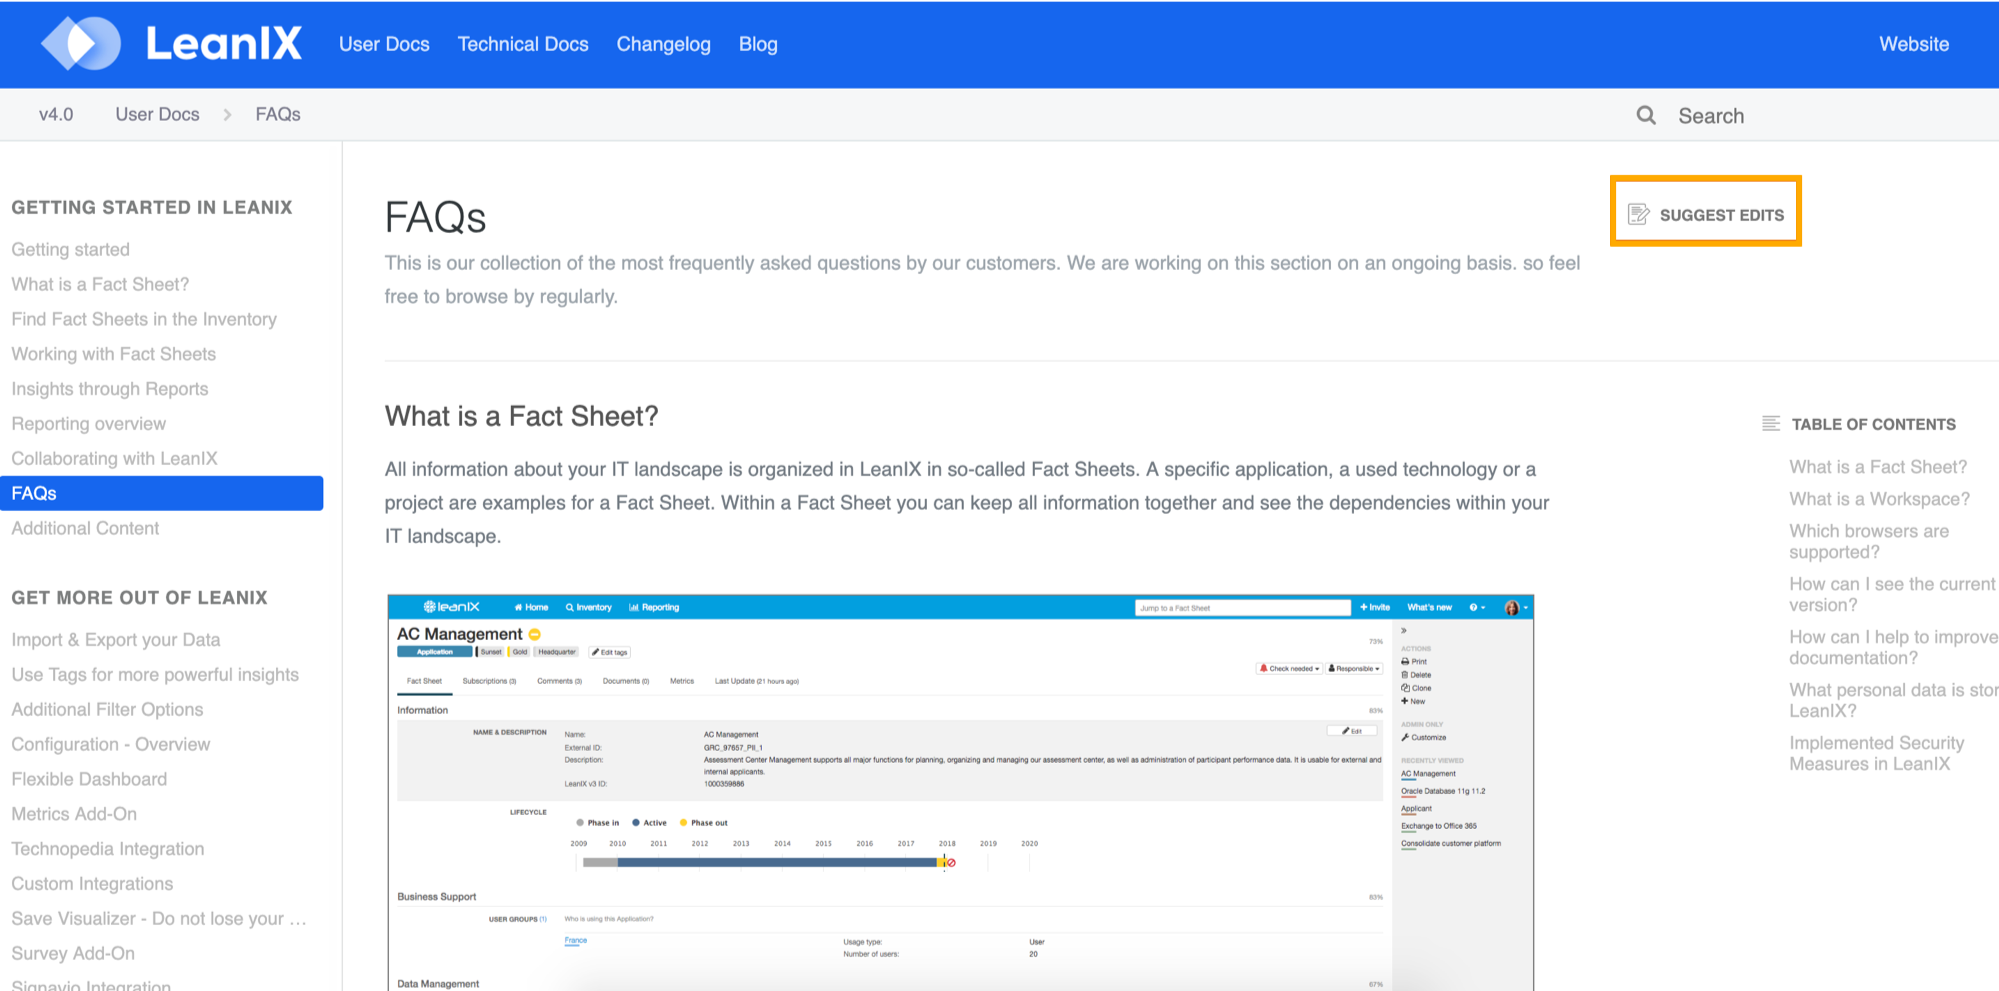
Task: Click the GETTING STARTED IN LEANIX header
Action: click(x=152, y=207)
